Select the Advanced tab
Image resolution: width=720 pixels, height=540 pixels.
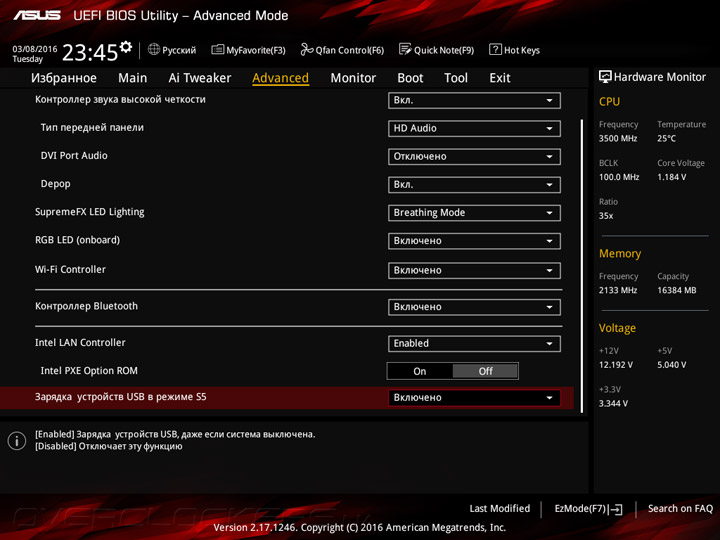click(x=280, y=78)
